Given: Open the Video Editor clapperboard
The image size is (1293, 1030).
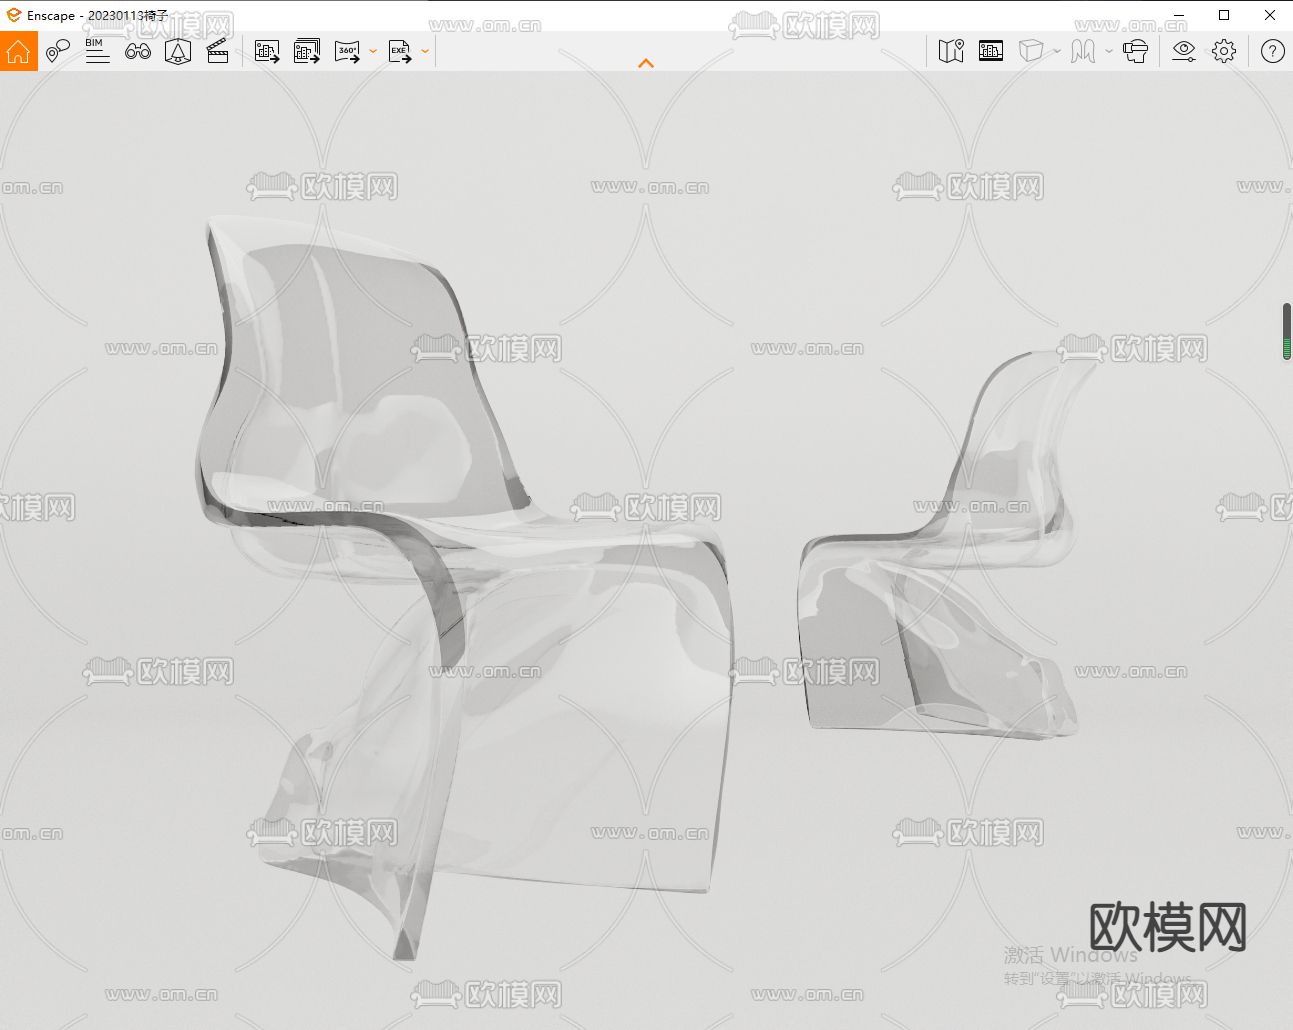Looking at the screenshot, I should pos(217,51).
